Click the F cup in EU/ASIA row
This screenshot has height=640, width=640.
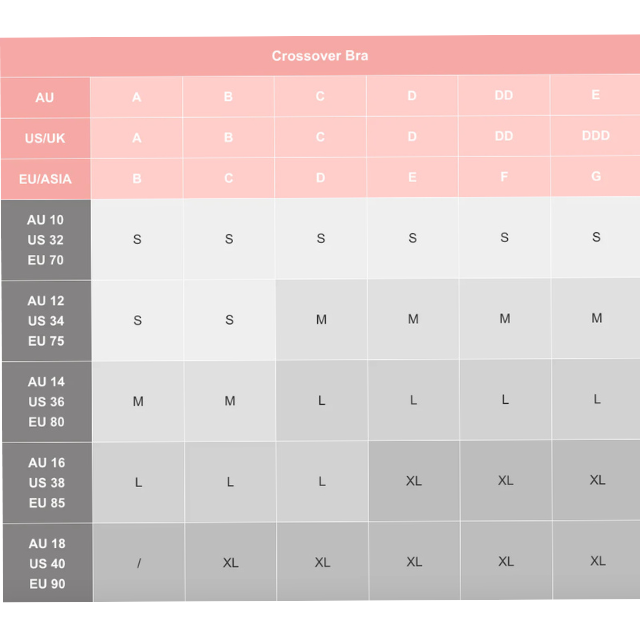pyautogui.click(x=504, y=177)
